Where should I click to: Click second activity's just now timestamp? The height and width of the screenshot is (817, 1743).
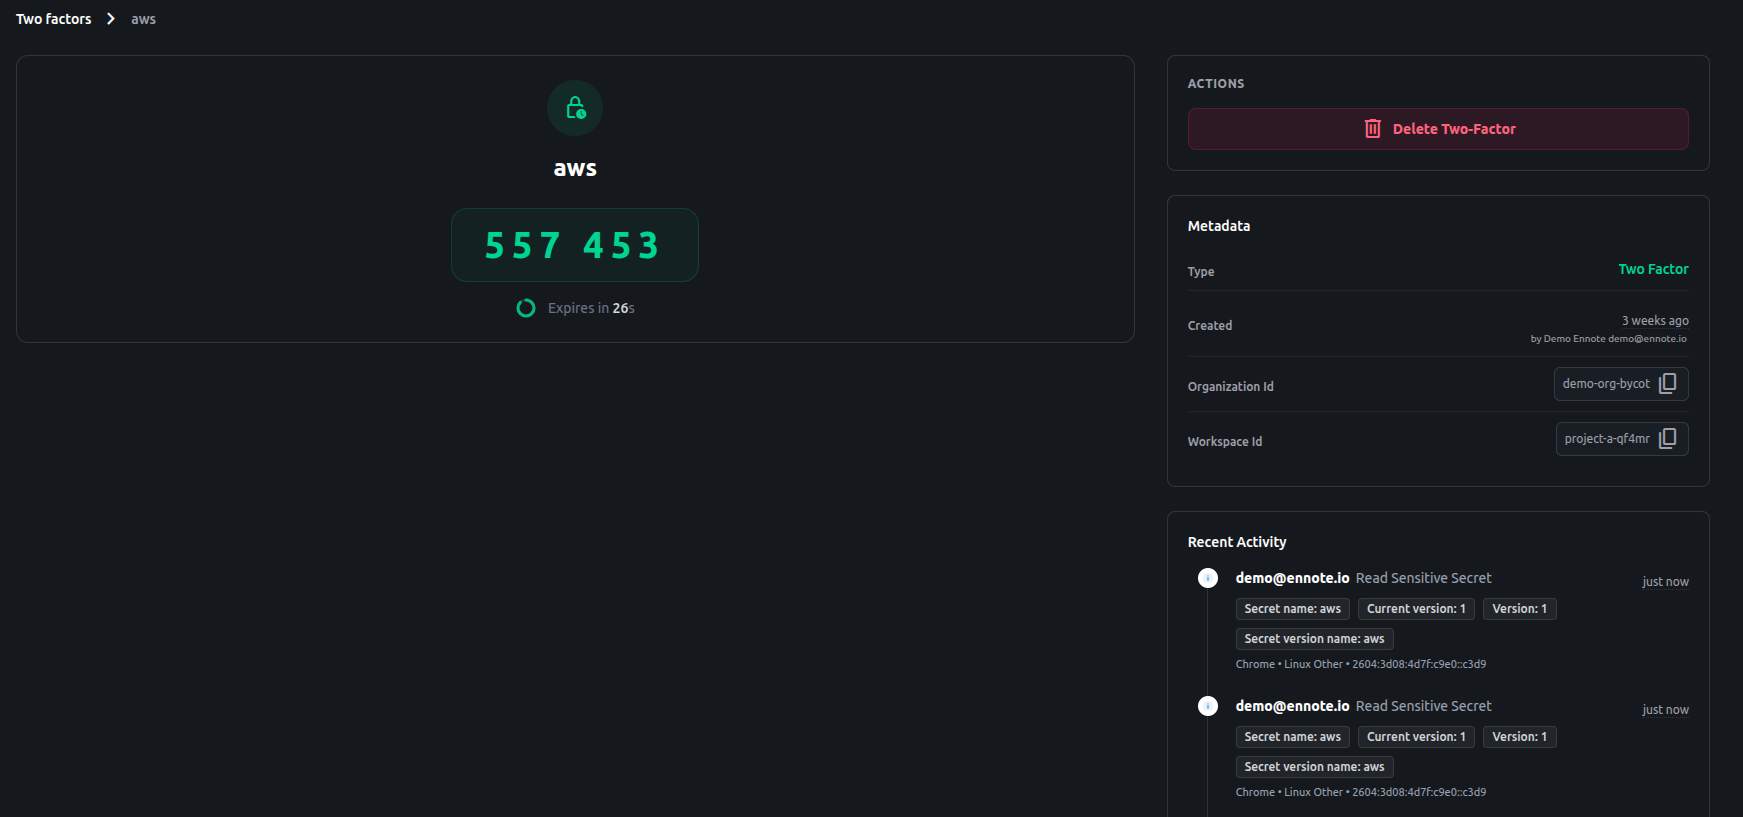pyautogui.click(x=1665, y=710)
